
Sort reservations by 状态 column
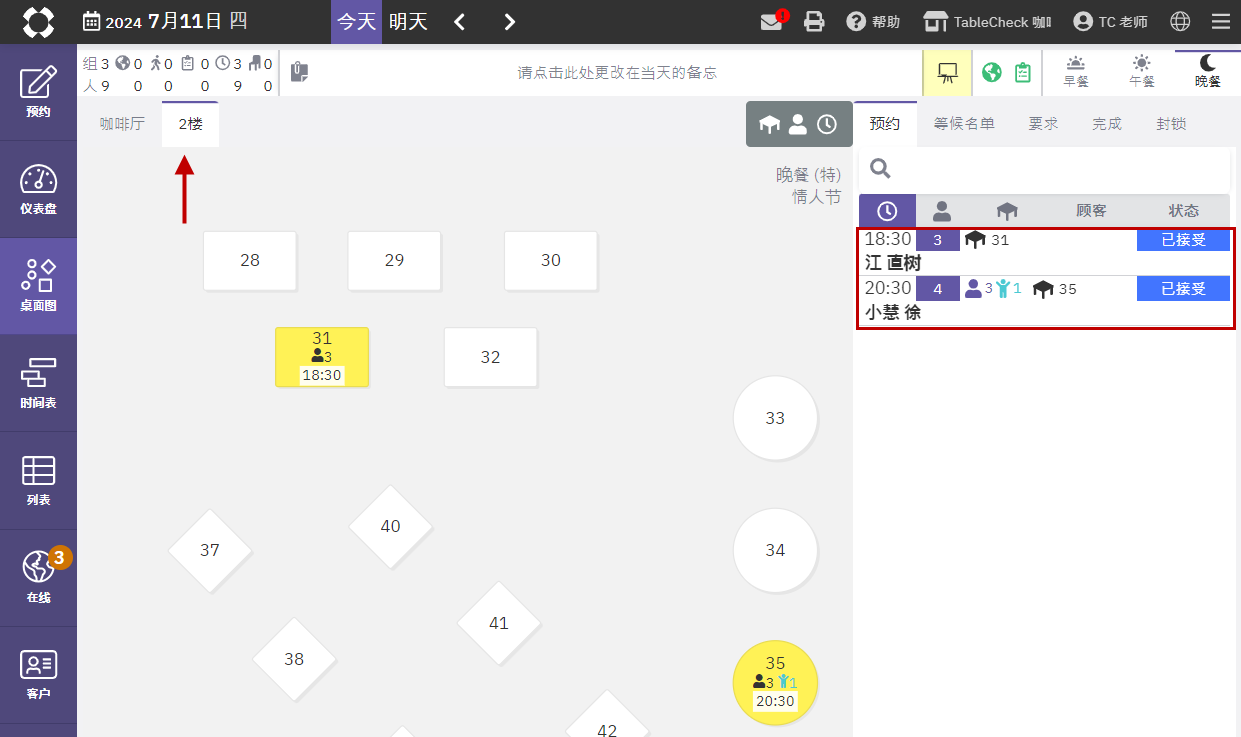click(x=1184, y=211)
